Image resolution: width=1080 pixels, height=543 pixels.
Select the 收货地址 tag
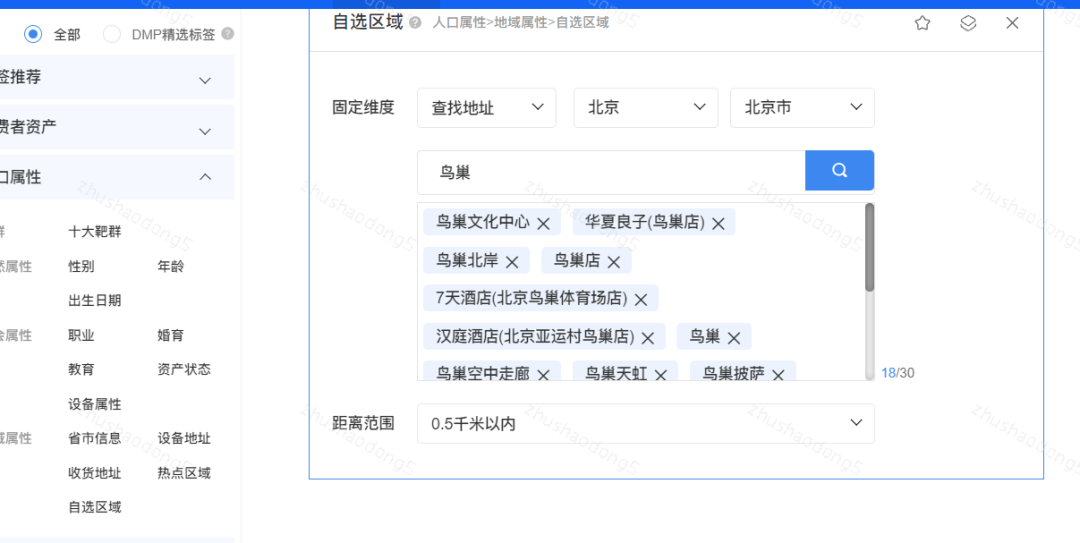94,473
